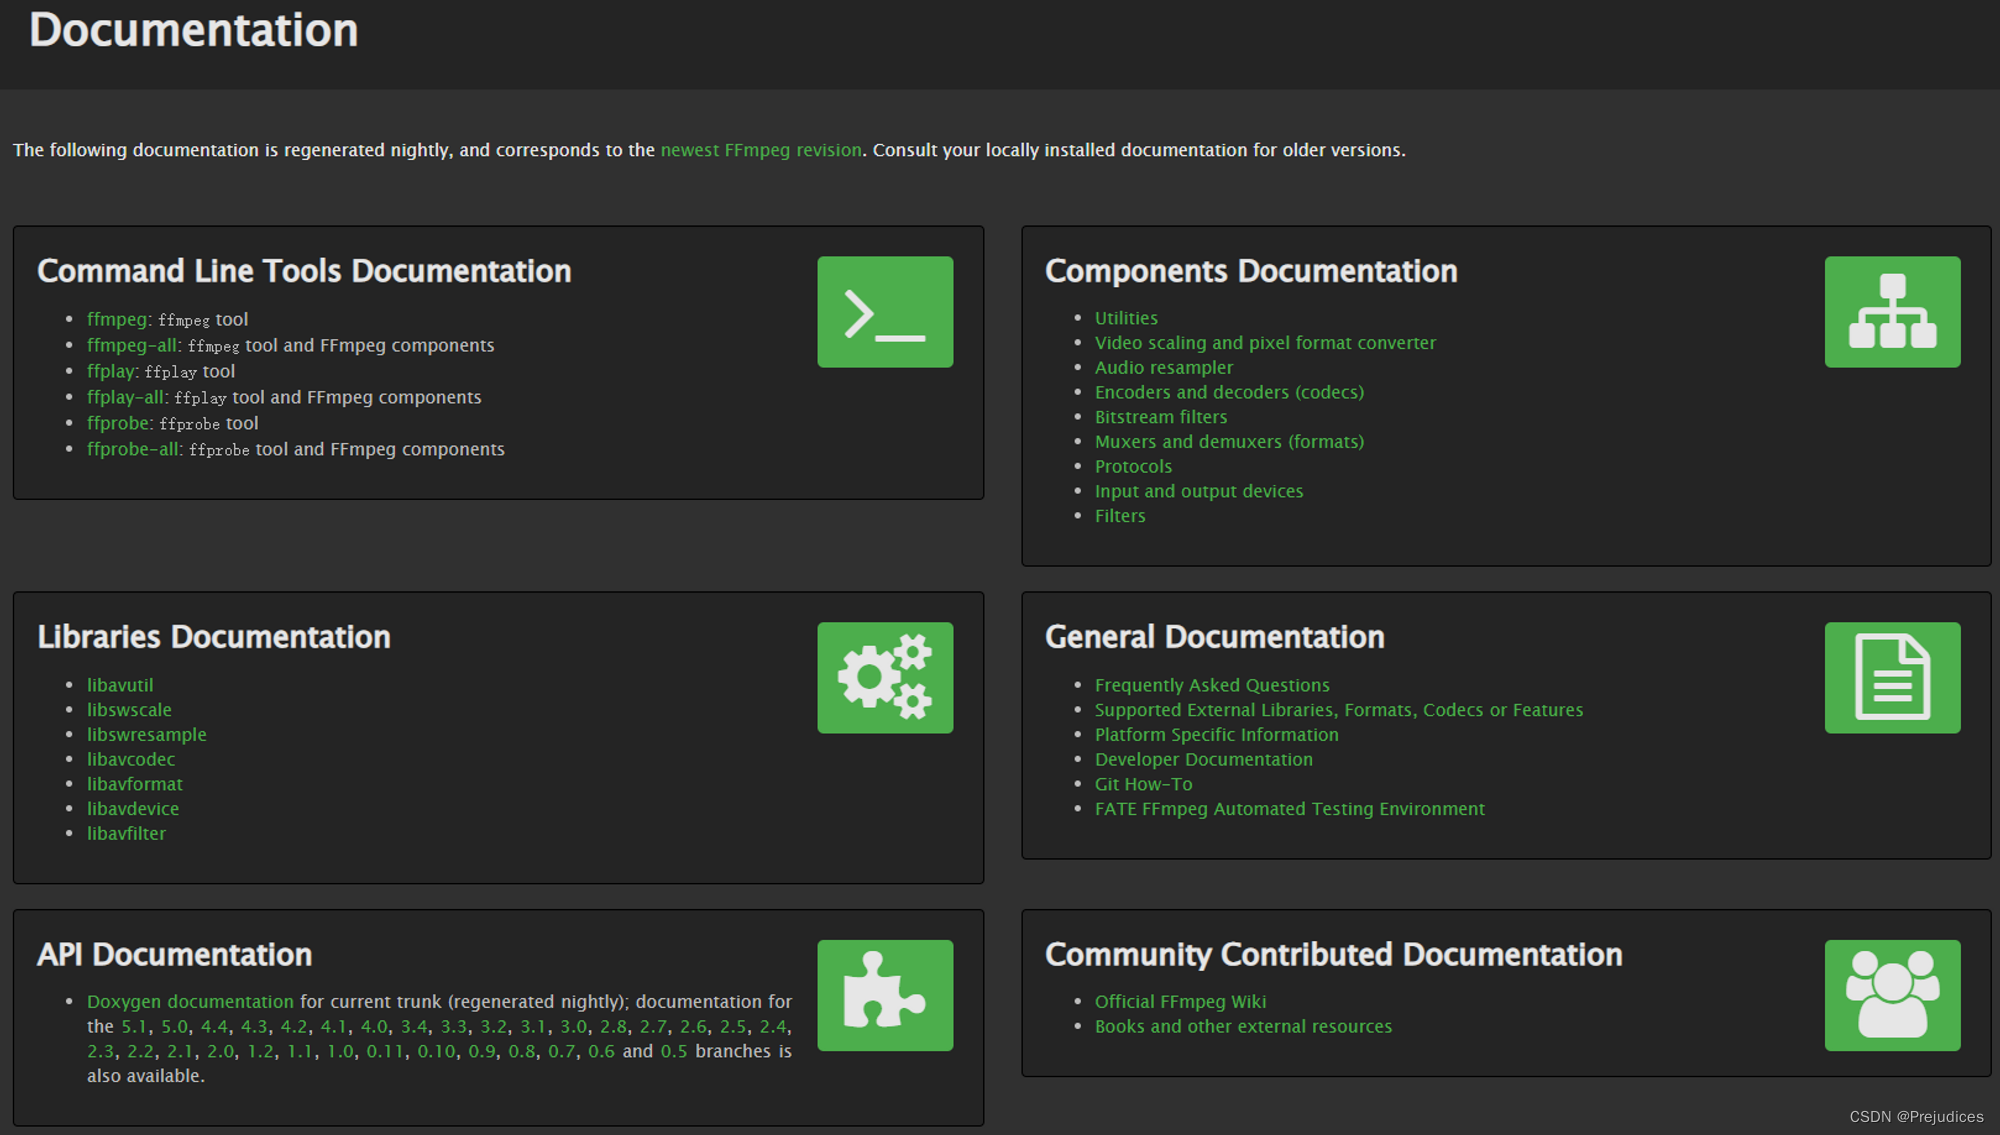The height and width of the screenshot is (1135, 2000).
Task: Click the people group icon for Community Documentation
Action: pos(1892,995)
